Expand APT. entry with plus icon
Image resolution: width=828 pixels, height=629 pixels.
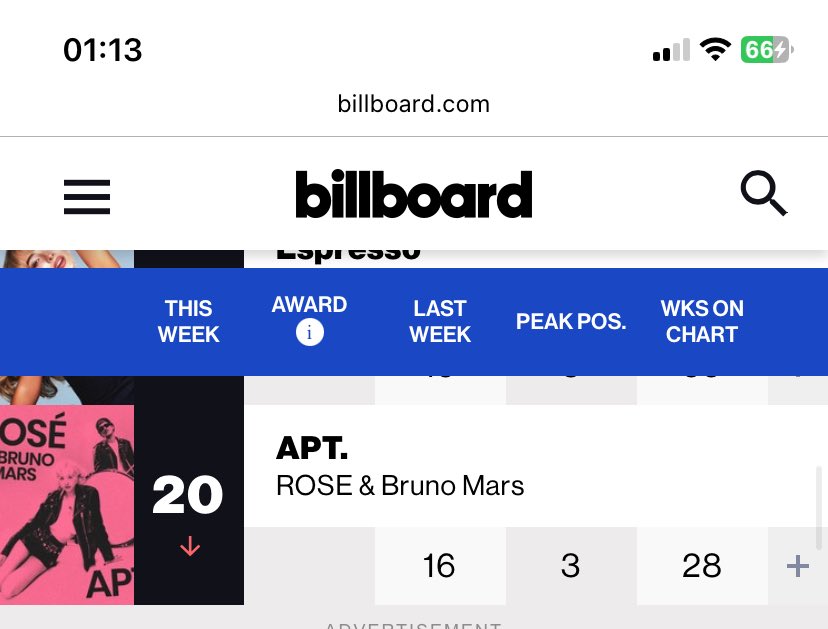click(x=797, y=566)
